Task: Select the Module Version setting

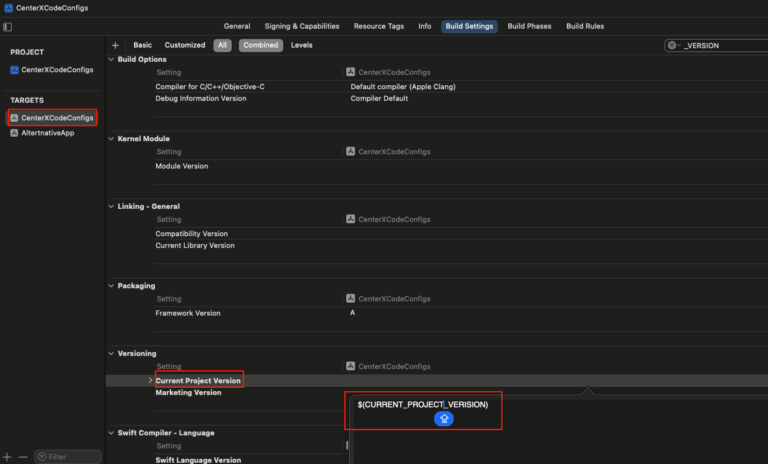Action: pos(182,166)
